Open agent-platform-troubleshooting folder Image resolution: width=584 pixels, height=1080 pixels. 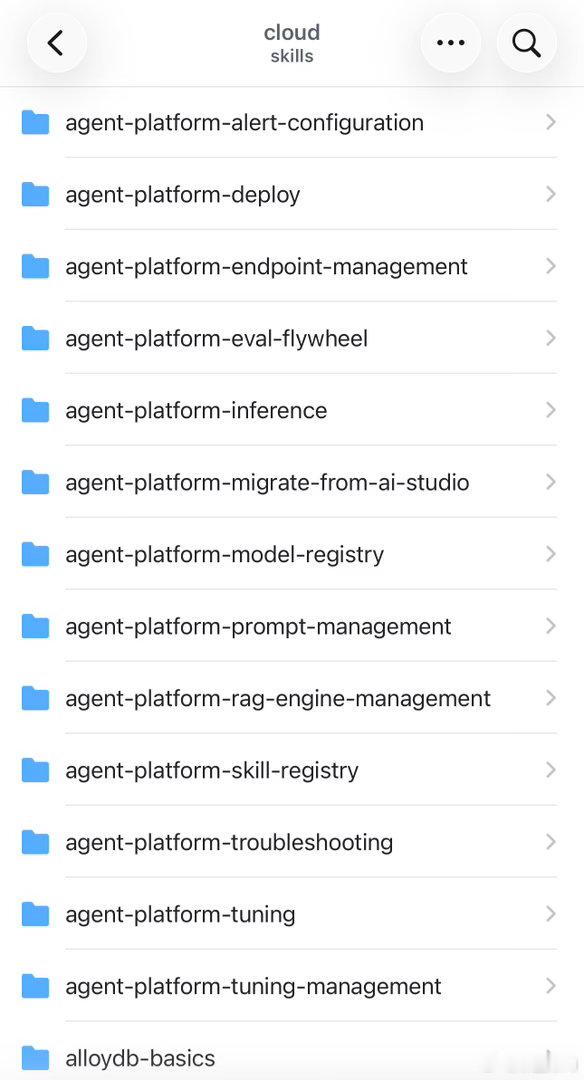tap(292, 842)
